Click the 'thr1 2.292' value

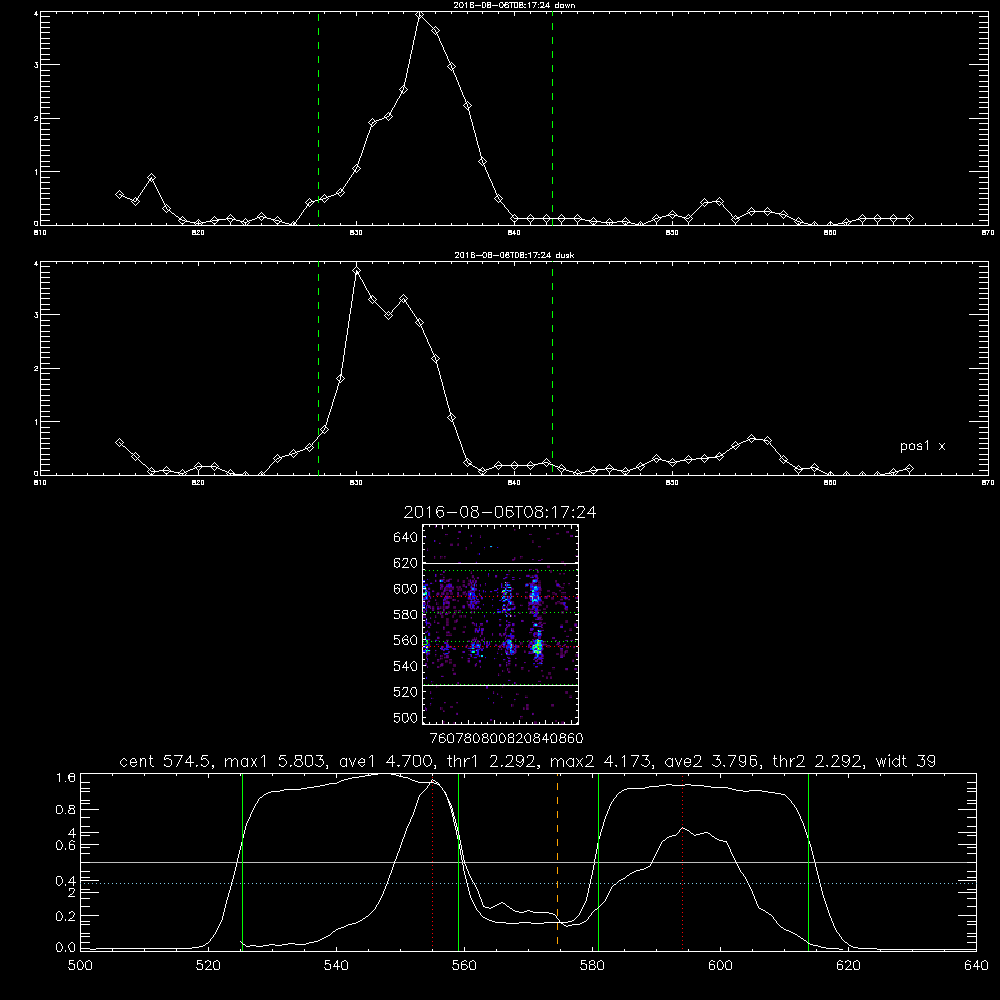pyautogui.click(x=492, y=761)
